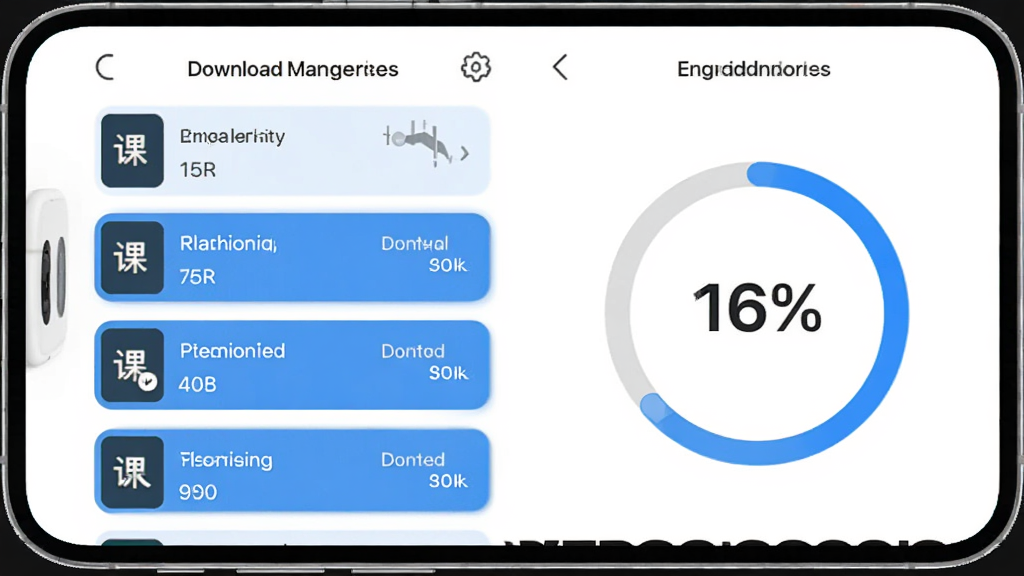Click the 15R value under Emcalerhity
The height and width of the screenshot is (576, 1024).
click(x=197, y=170)
